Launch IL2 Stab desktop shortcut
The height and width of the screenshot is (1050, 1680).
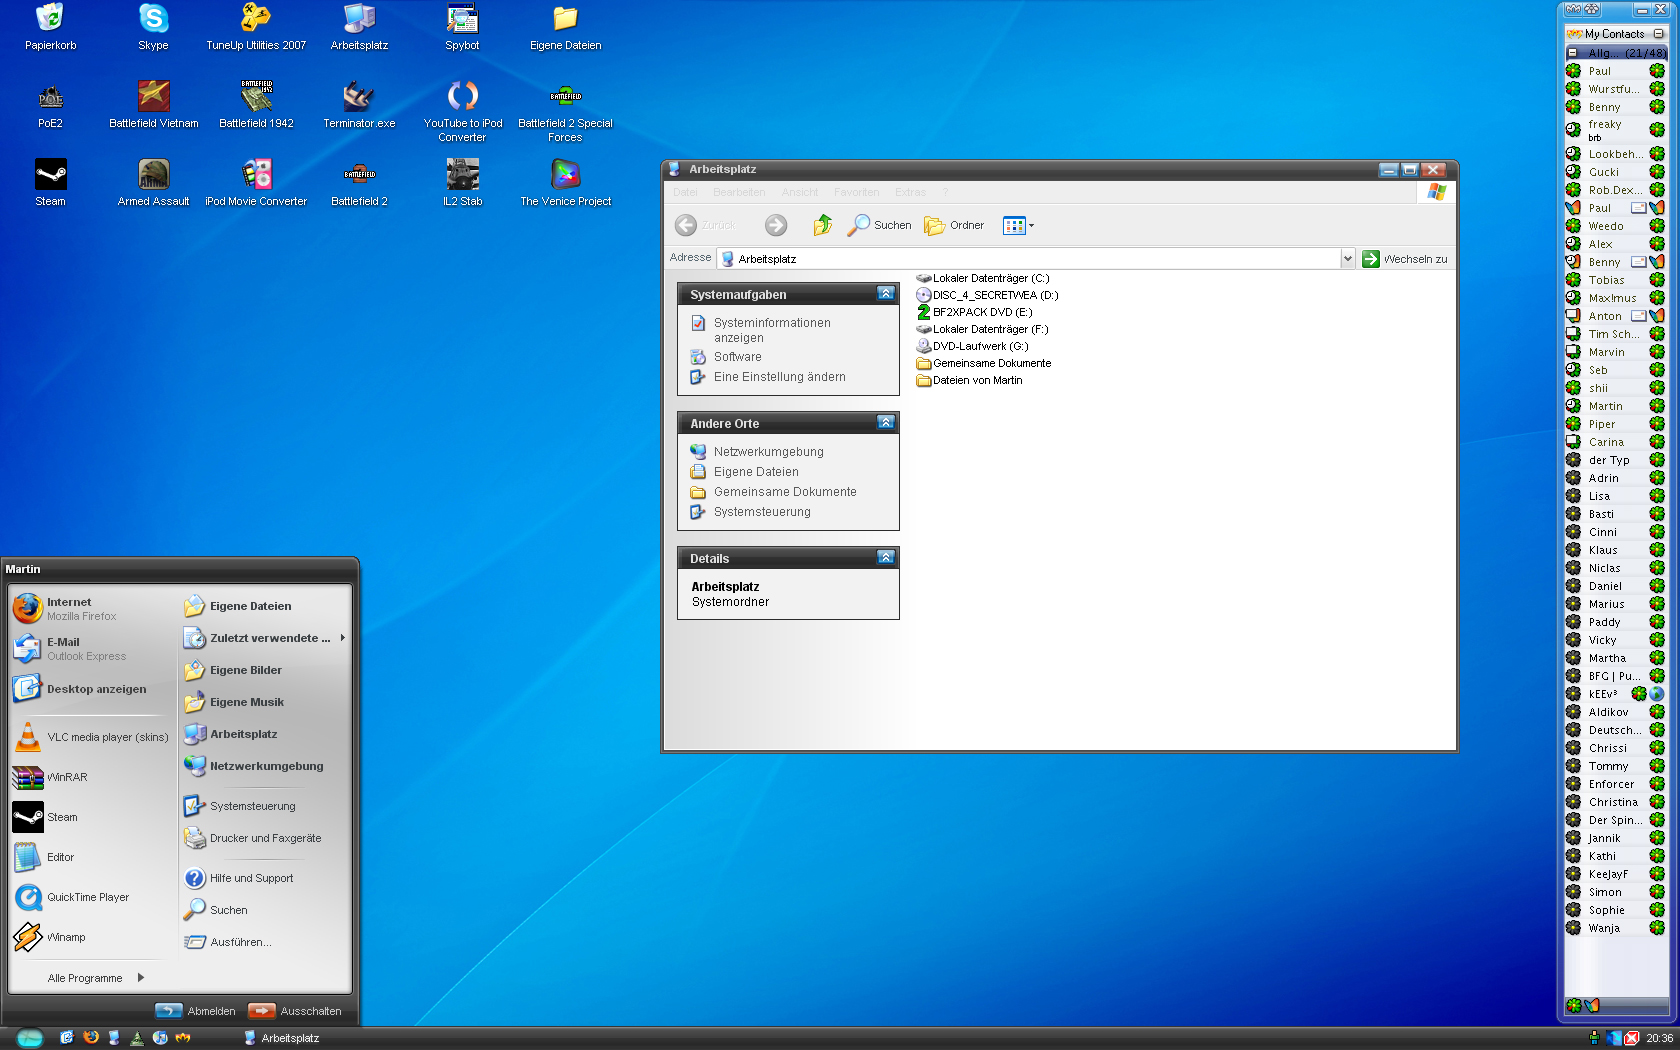pyautogui.click(x=462, y=183)
